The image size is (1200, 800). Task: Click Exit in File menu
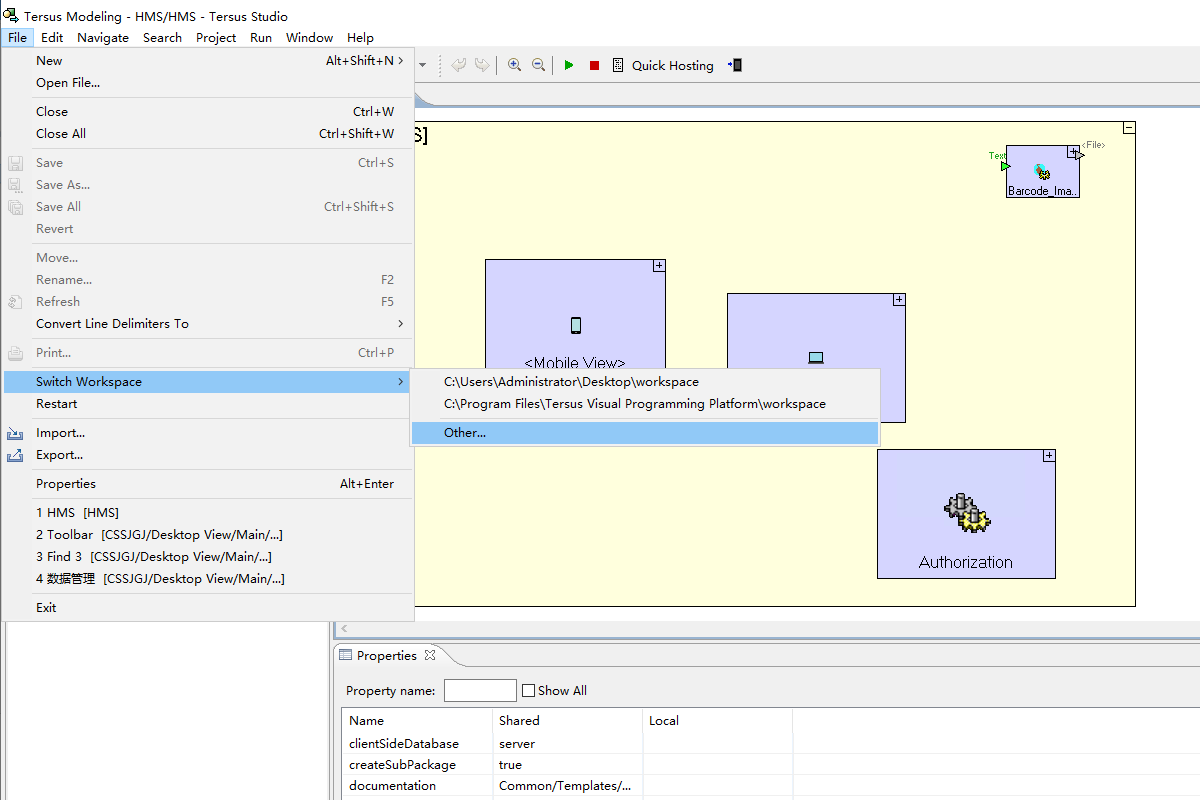pyautogui.click(x=208, y=608)
